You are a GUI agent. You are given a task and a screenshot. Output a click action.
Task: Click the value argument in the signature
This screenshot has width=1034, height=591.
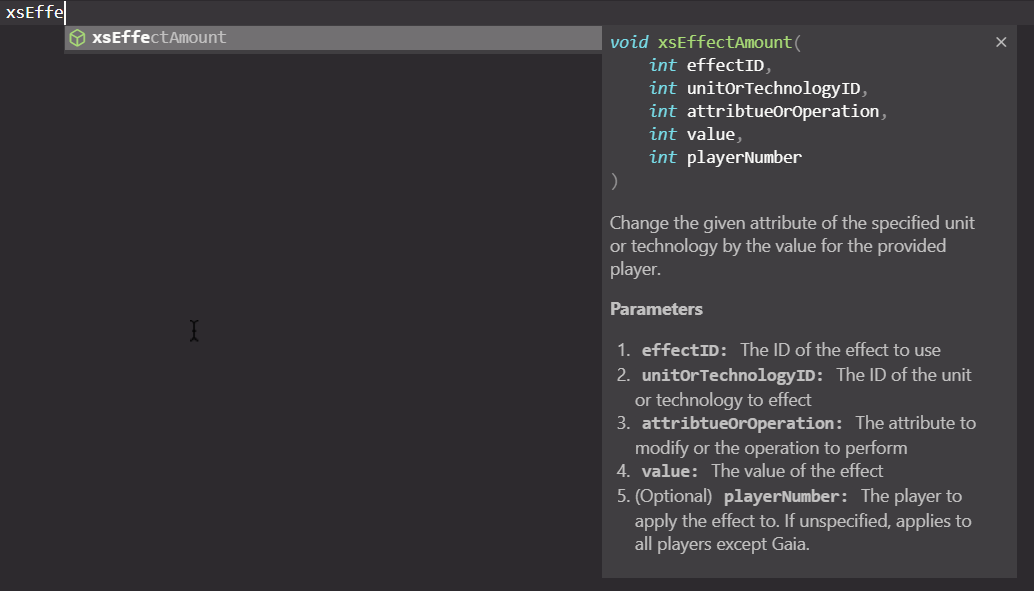(711, 135)
